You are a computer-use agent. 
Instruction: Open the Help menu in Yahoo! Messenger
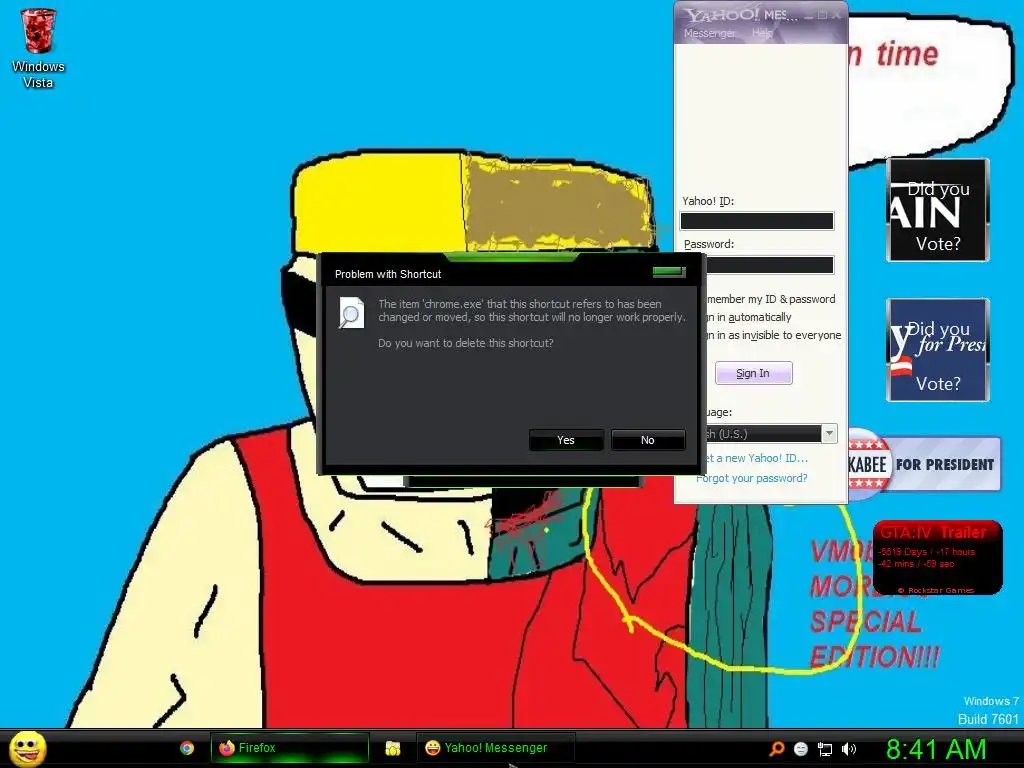pos(762,33)
